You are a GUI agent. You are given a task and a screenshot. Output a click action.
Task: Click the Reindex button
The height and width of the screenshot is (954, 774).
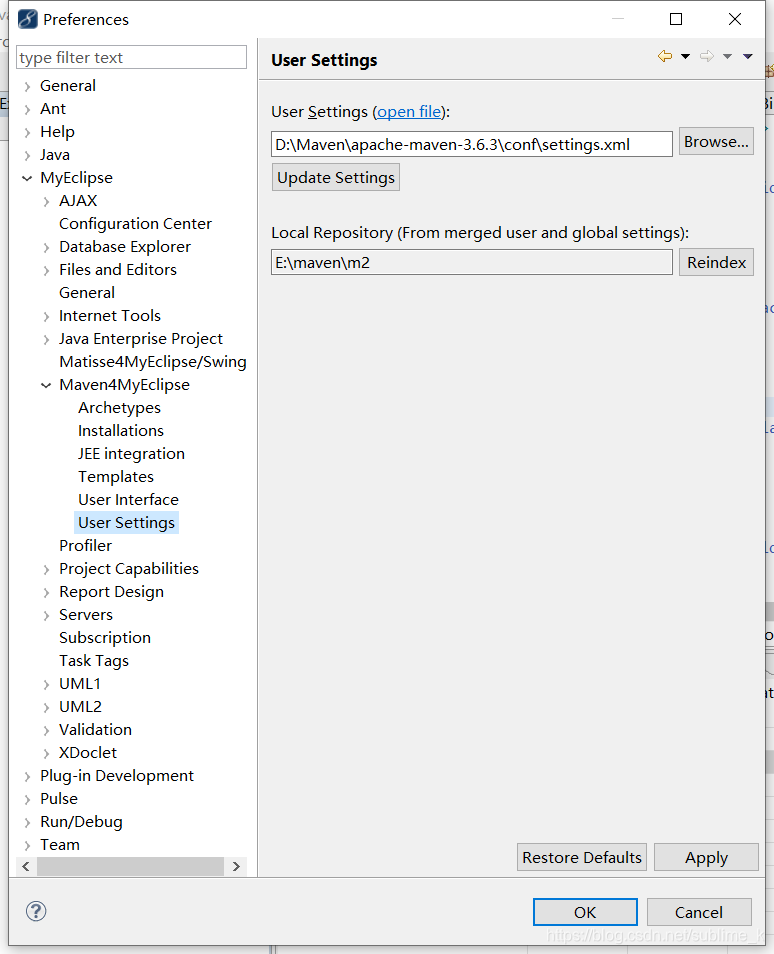716,262
